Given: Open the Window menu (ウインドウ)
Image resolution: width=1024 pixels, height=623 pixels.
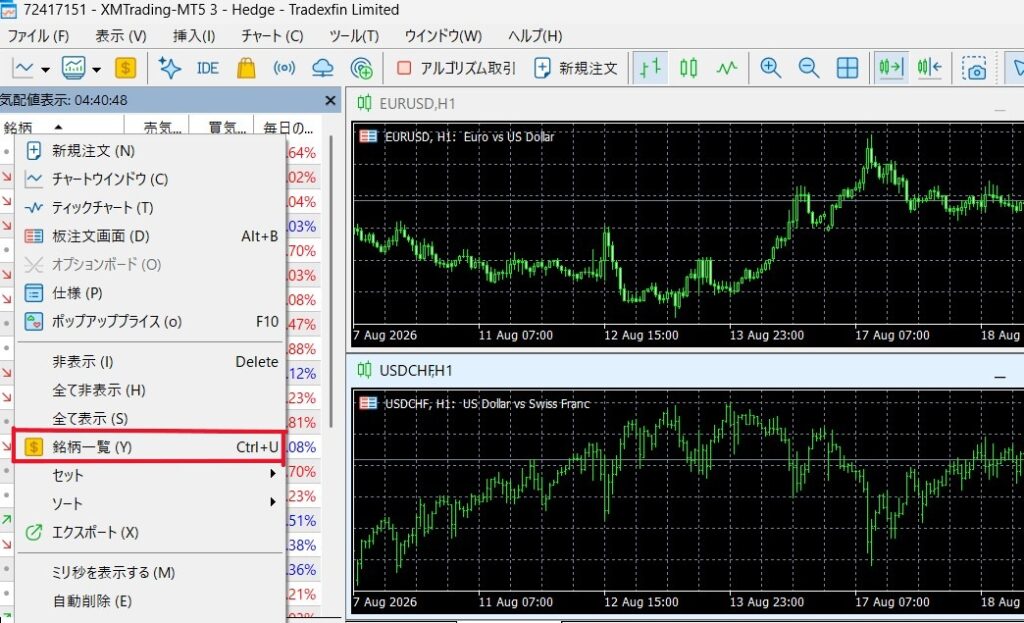Looking at the screenshot, I should (443, 36).
